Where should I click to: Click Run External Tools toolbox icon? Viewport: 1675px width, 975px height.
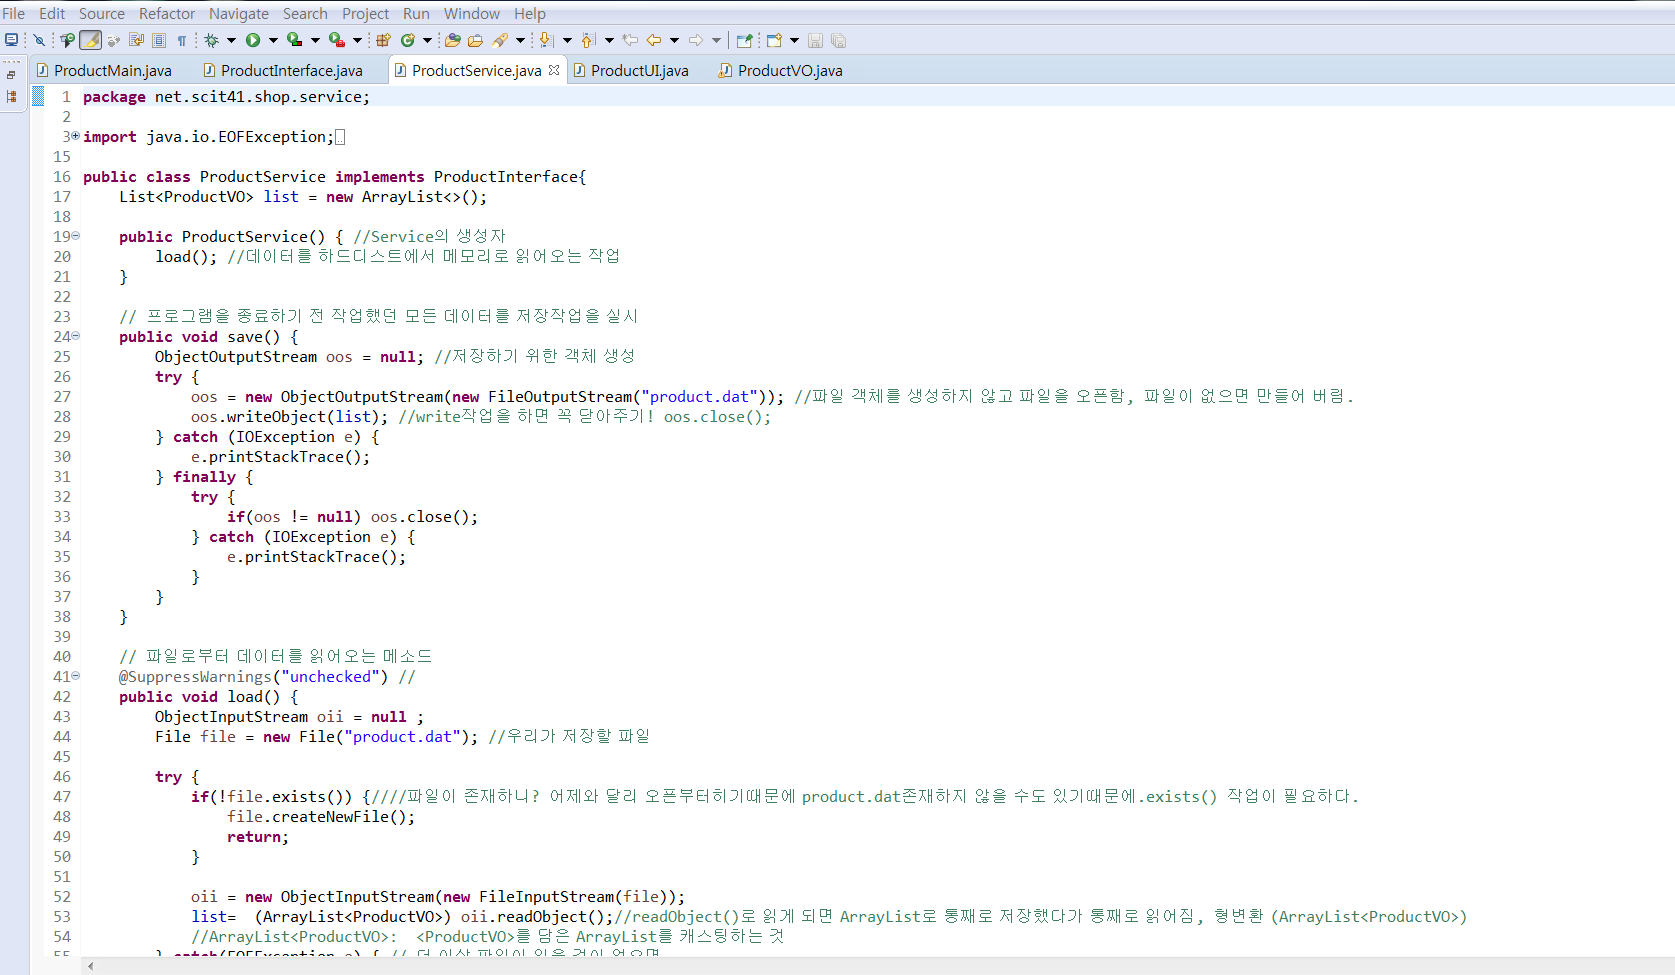pos(337,40)
